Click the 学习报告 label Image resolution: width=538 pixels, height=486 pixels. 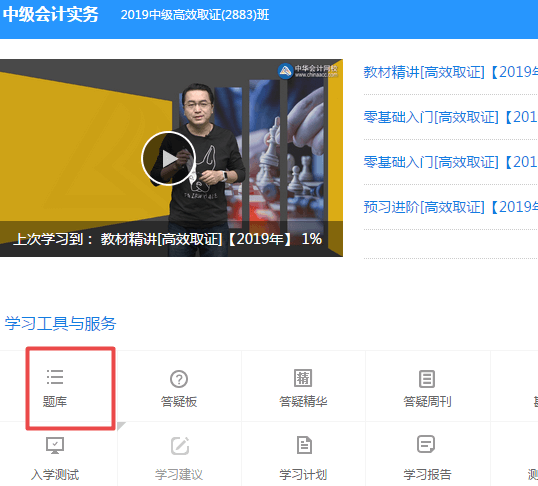pos(427,474)
